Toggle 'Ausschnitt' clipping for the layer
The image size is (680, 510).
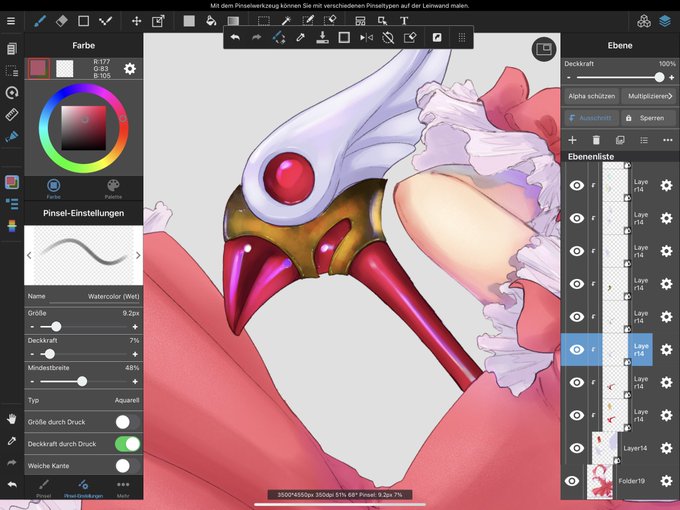point(592,118)
